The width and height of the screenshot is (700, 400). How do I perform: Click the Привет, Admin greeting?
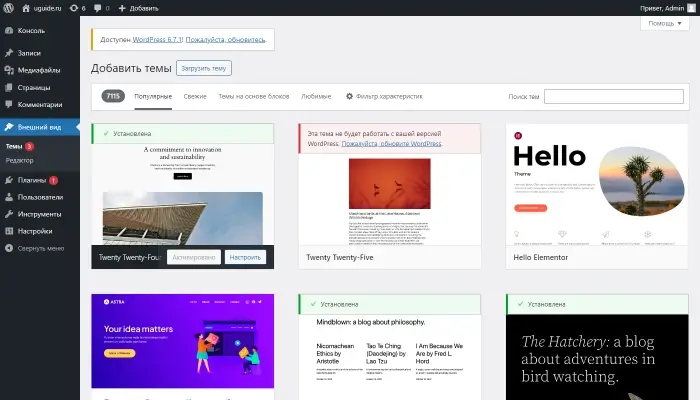(x=662, y=8)
